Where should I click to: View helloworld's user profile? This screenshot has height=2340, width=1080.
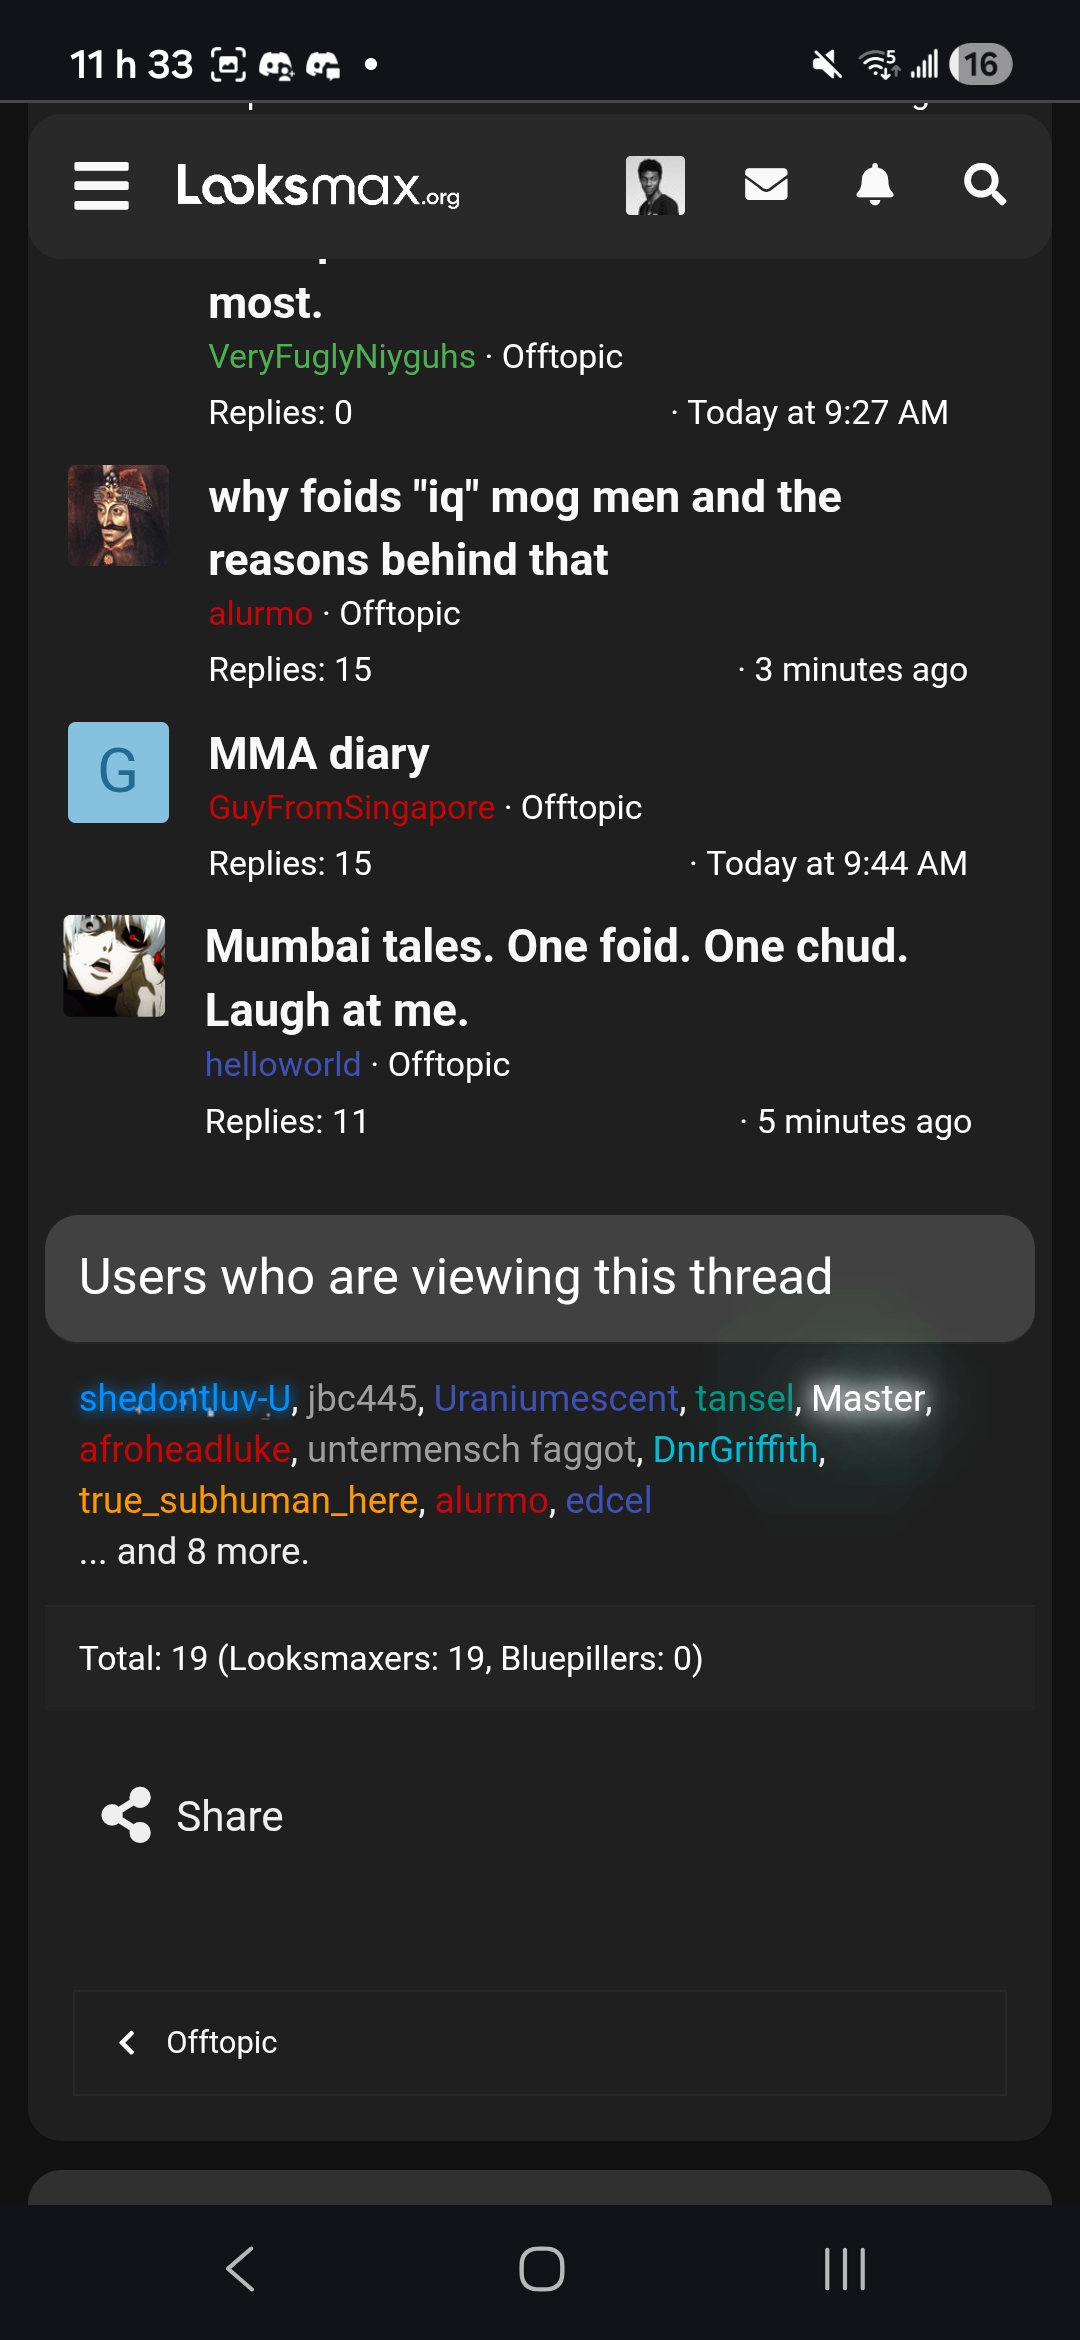click(x=283, y=1065)
